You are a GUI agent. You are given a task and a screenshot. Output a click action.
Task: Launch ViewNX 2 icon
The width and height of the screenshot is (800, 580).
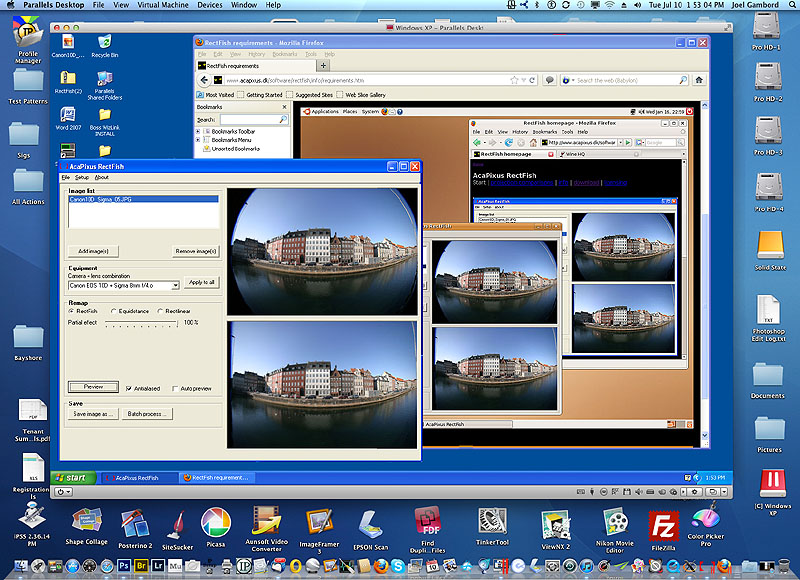555,525
